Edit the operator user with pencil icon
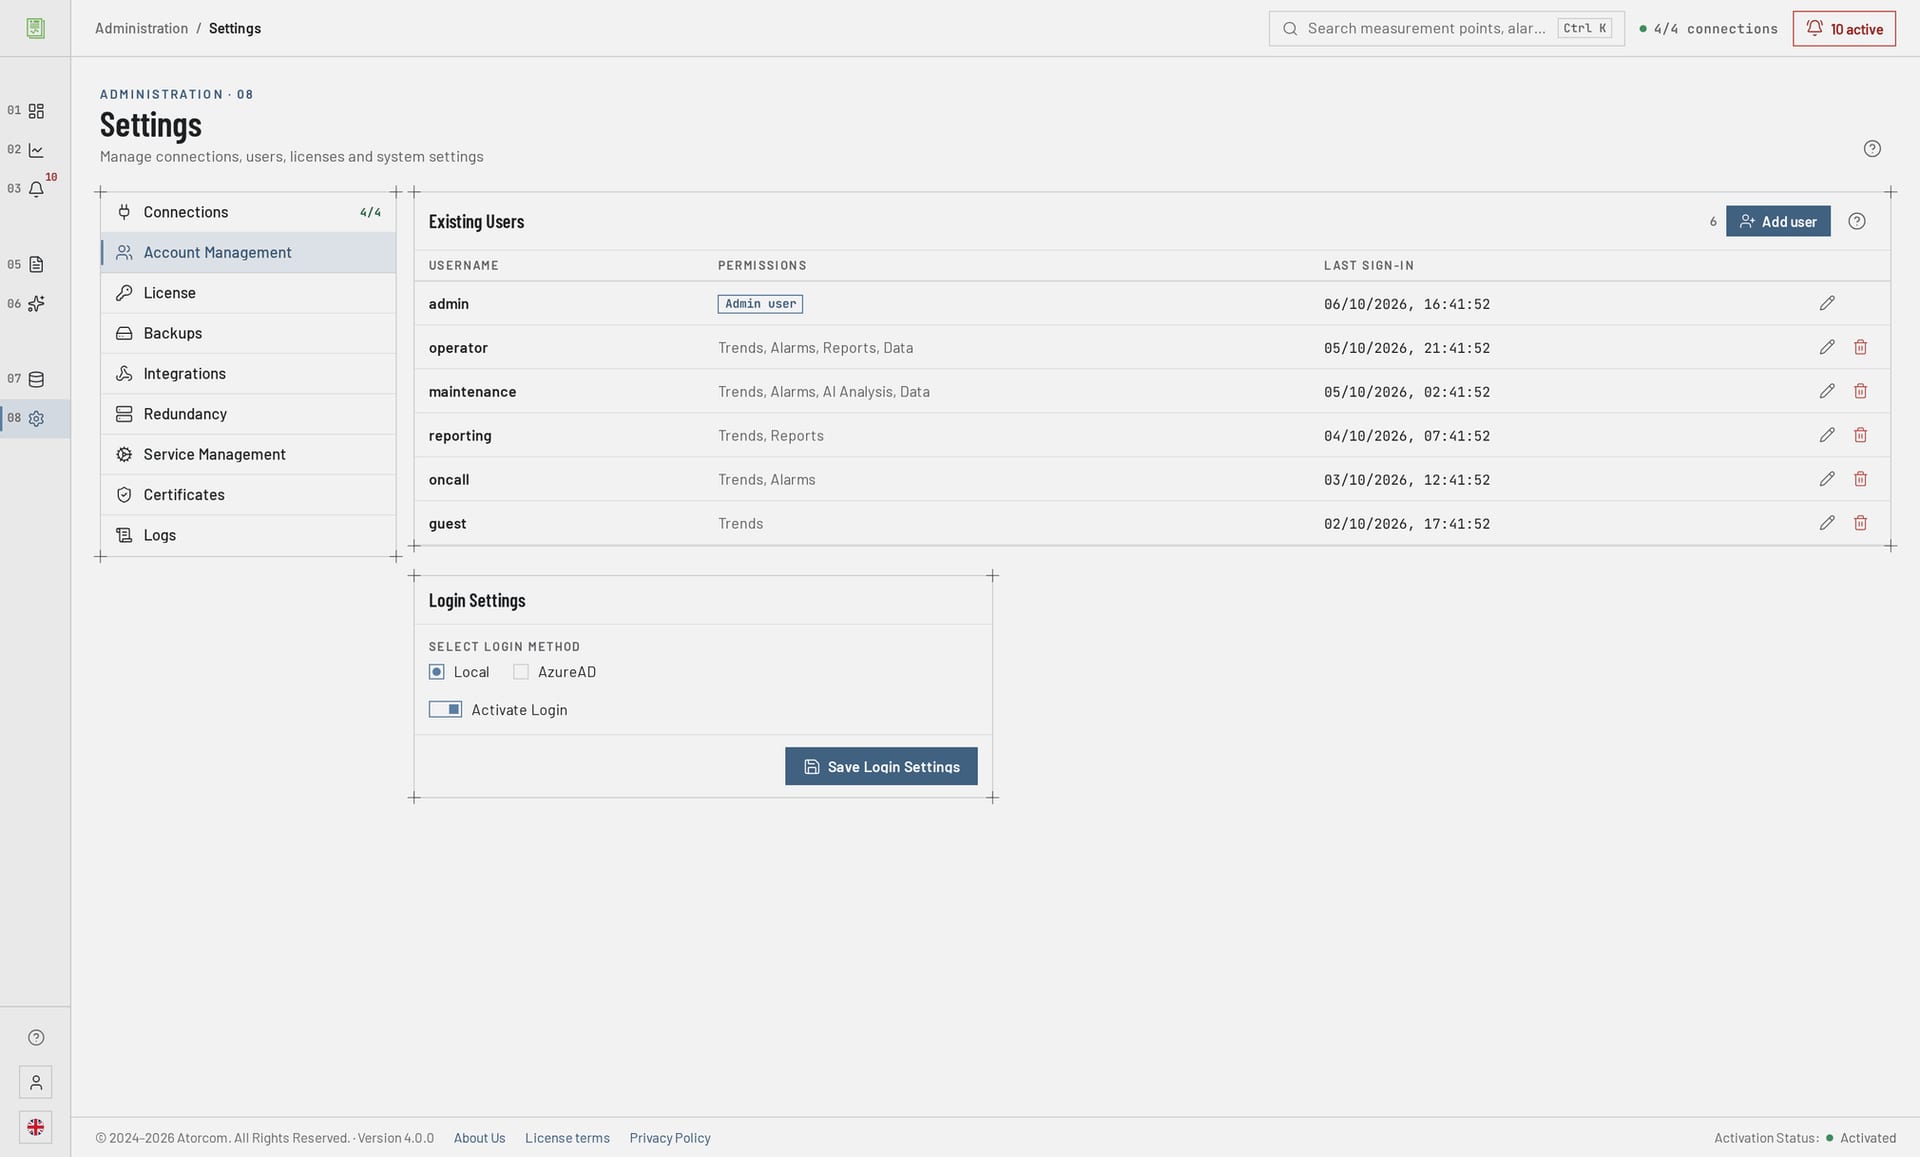The width and height of the screenshot is (1920, 1157). click(x=1827, y=347)
